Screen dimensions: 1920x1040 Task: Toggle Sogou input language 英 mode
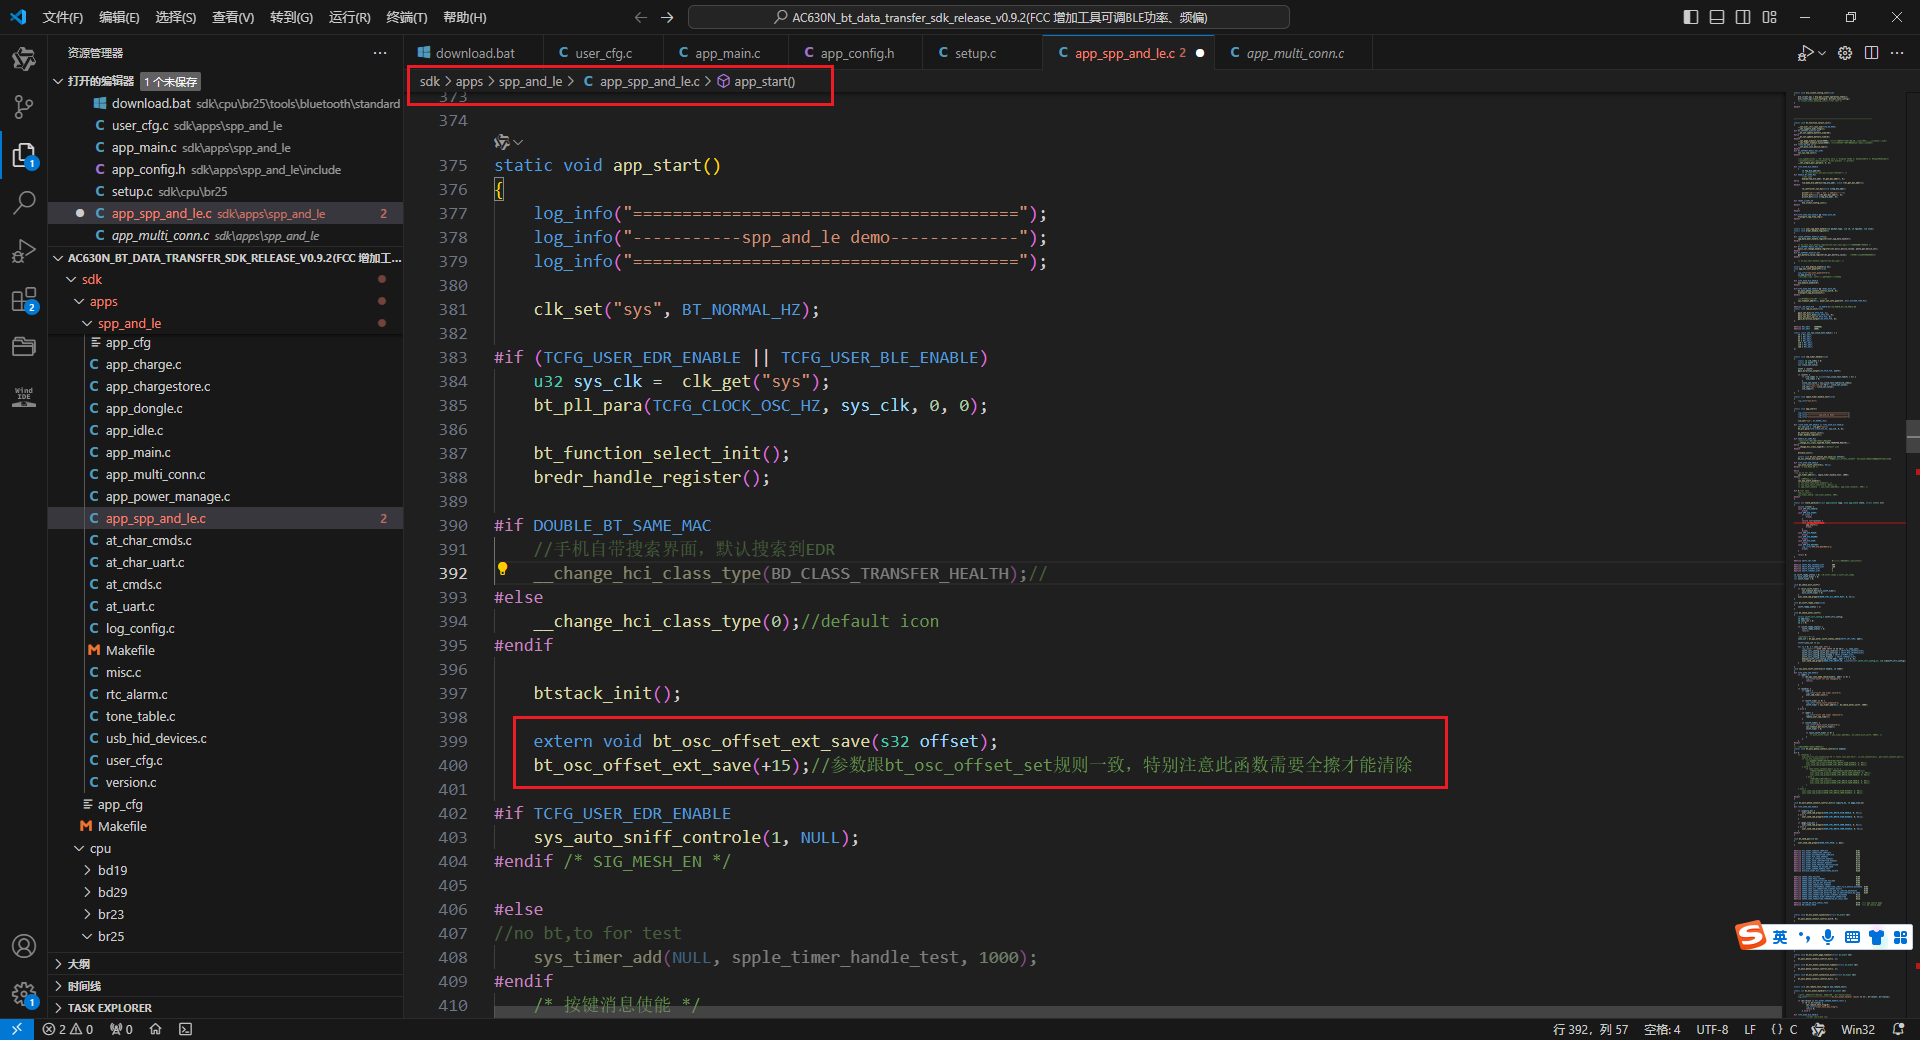click(1780, 937)
